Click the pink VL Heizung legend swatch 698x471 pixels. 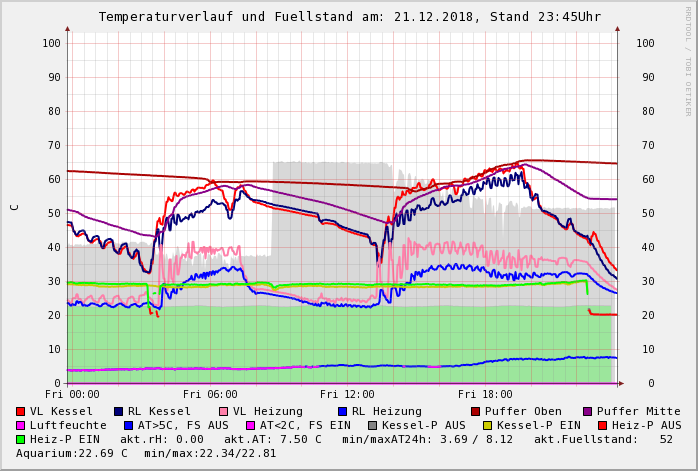point(224,412)
